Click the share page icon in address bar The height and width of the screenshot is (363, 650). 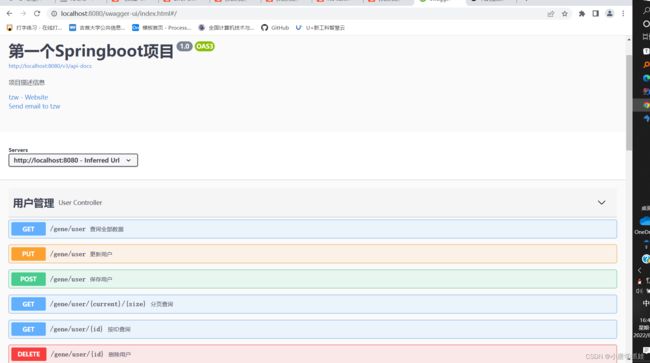(x=551, y=14)
